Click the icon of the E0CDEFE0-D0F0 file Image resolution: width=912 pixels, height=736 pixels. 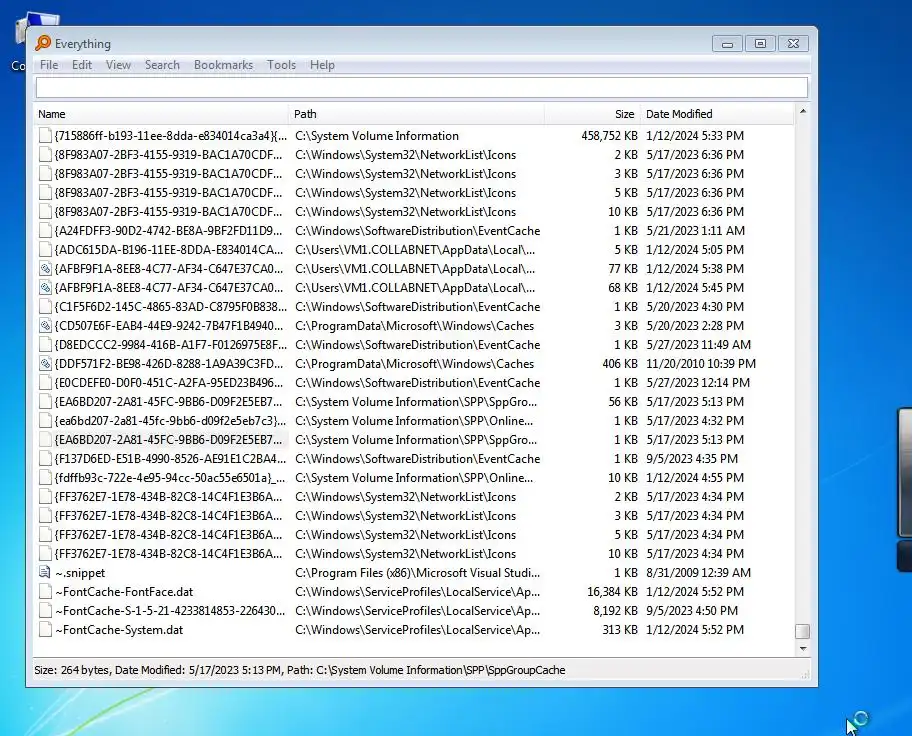click(45, 383)
